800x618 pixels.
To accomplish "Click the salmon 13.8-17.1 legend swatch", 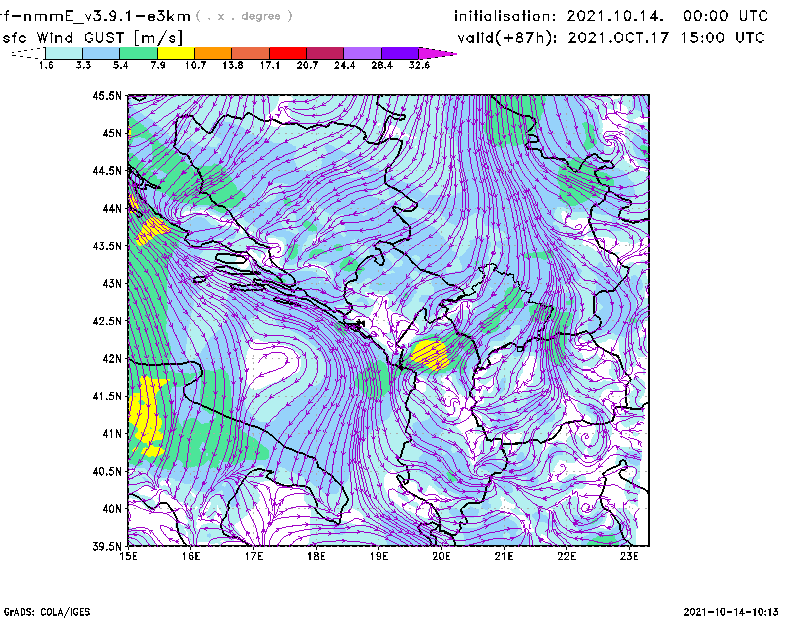I will 251,53.
